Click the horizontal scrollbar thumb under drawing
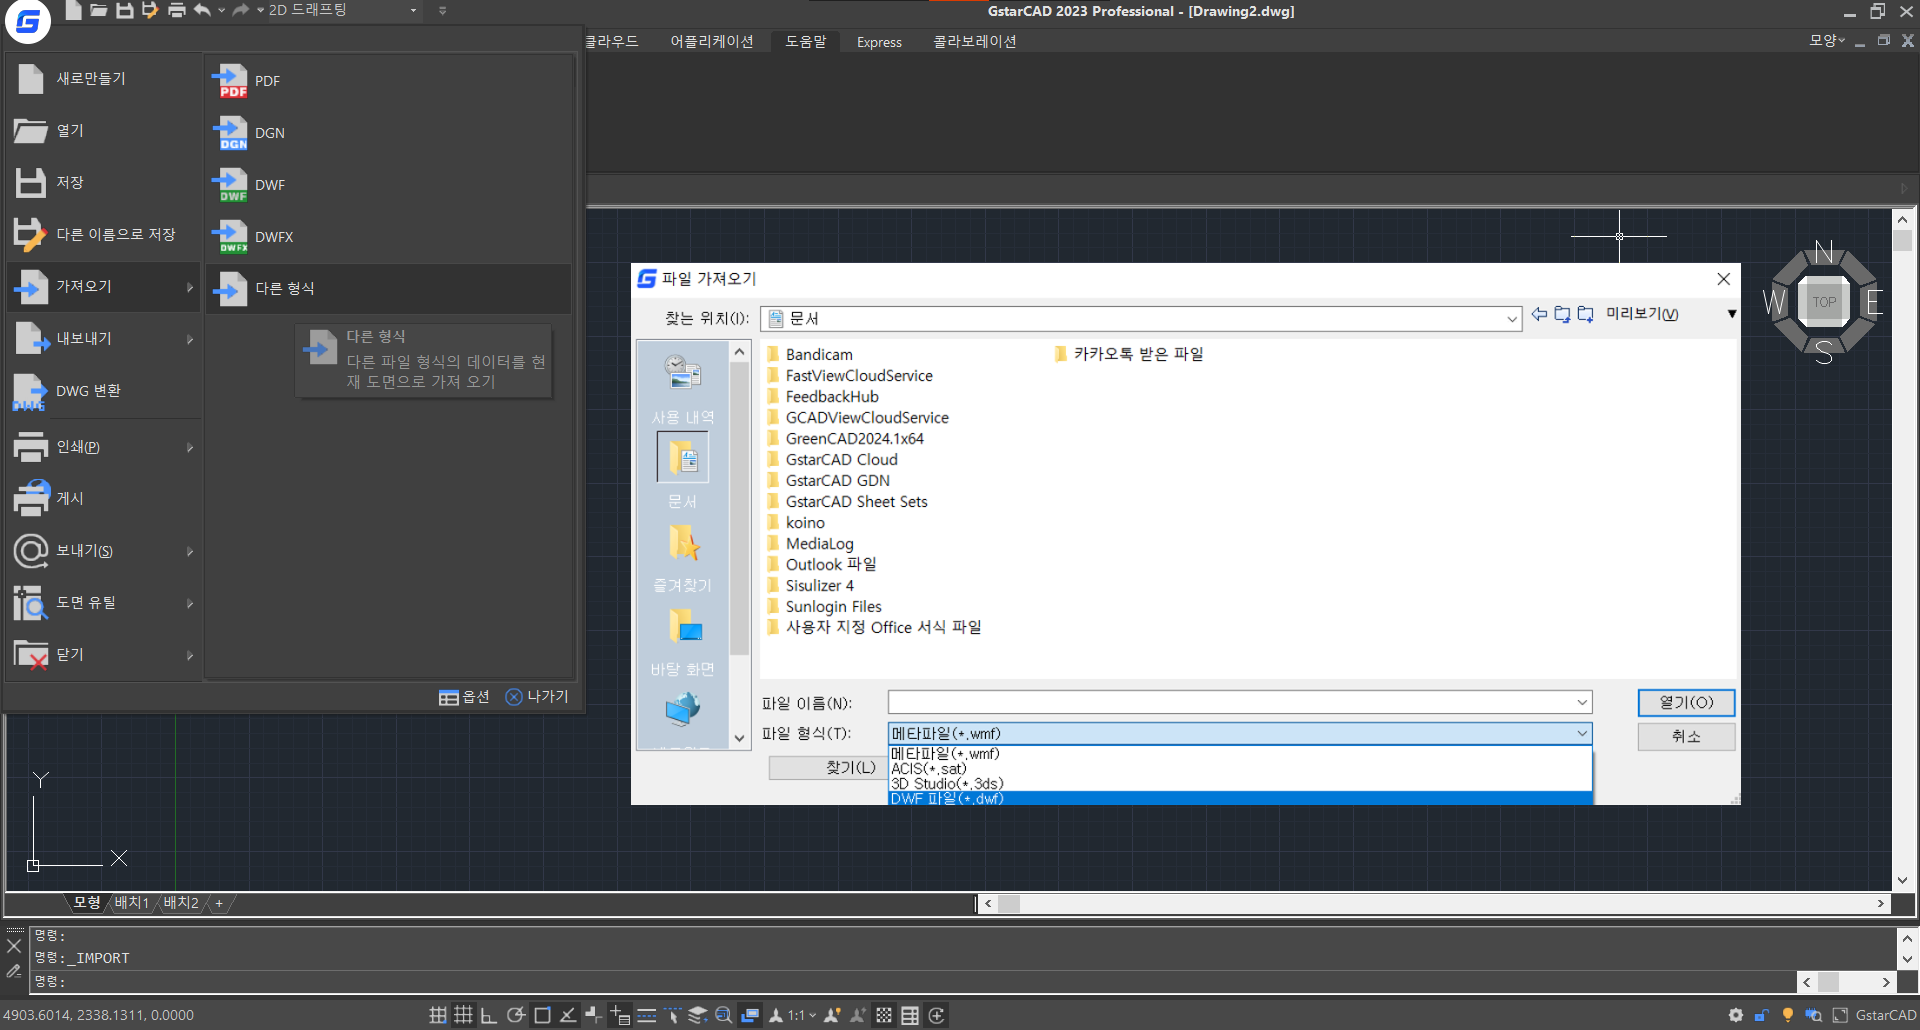Screen dimensions: 1920x1030 (x=1009, y=904)
